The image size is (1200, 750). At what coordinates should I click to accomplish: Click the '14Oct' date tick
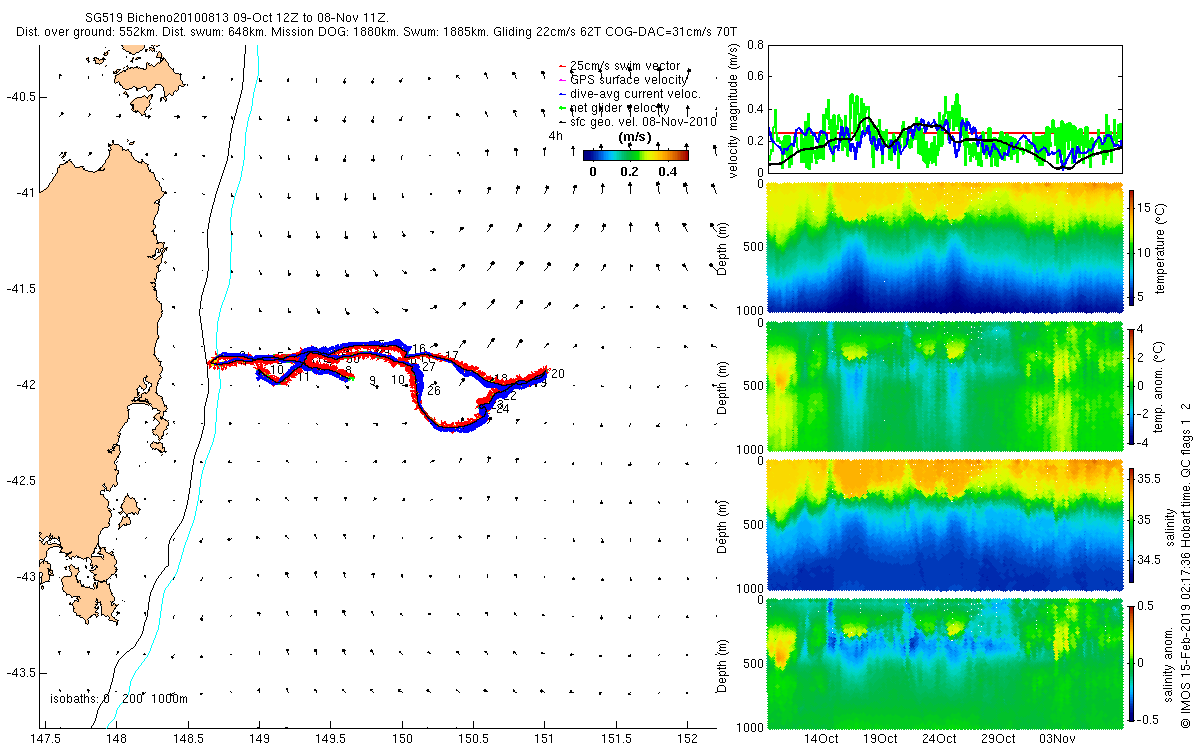[x=821, y=738]
